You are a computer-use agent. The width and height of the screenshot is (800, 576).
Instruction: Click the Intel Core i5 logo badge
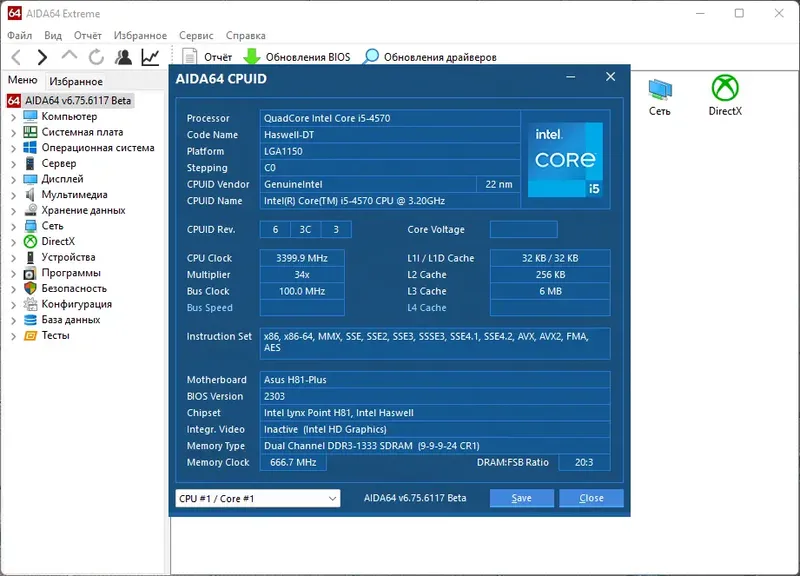click(x=565, y=160)
